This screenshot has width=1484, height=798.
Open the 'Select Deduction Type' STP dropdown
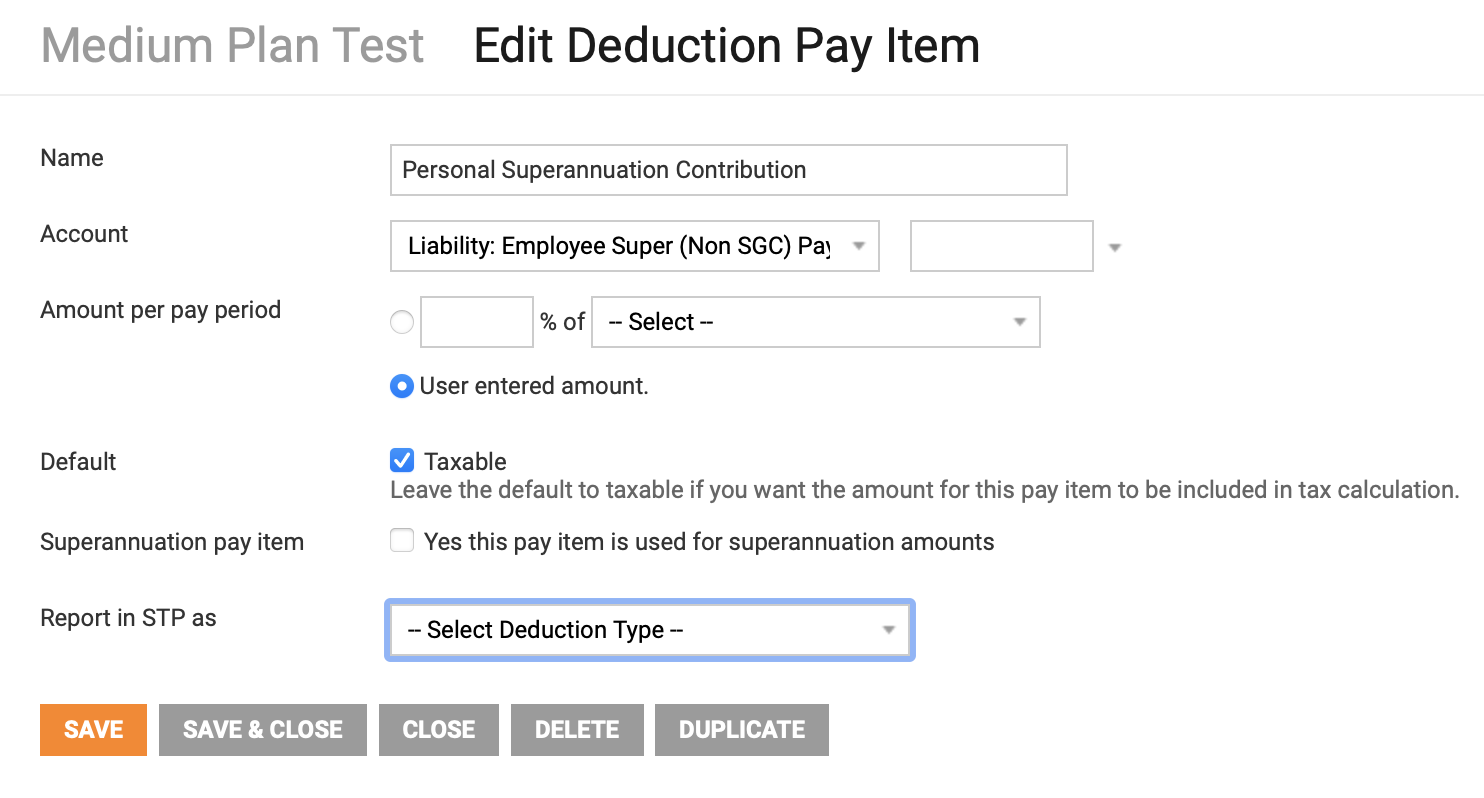pos(649,629)
